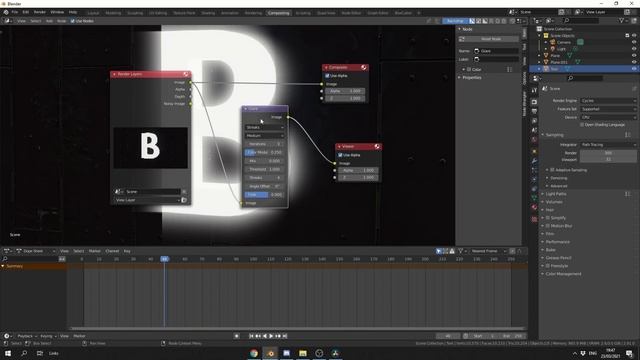The height and width of the screenshot is (360, 640).
Task: Open the Integrator dropdown
Action: tap(608, 144)
